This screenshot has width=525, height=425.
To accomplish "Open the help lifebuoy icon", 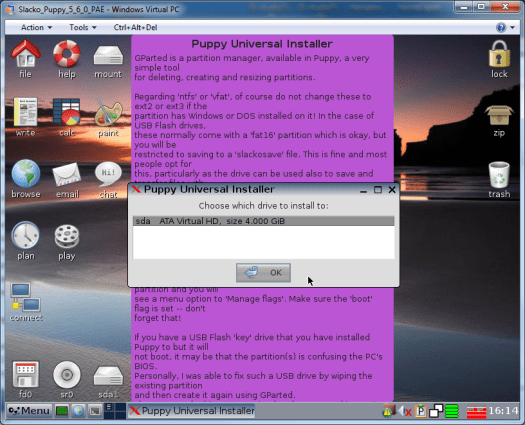I will pos(67,54).
